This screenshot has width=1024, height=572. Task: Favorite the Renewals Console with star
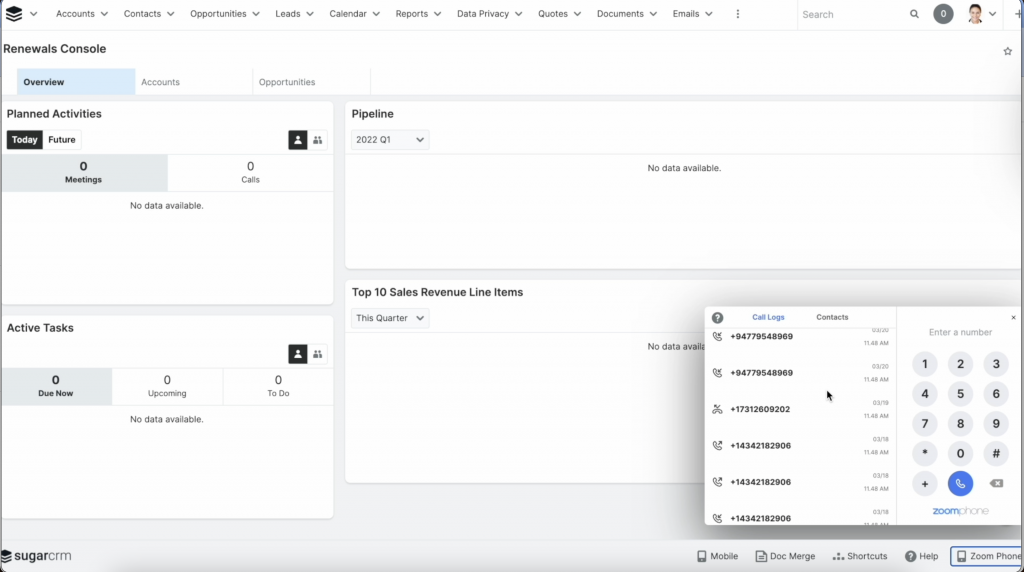point(1008,51)
